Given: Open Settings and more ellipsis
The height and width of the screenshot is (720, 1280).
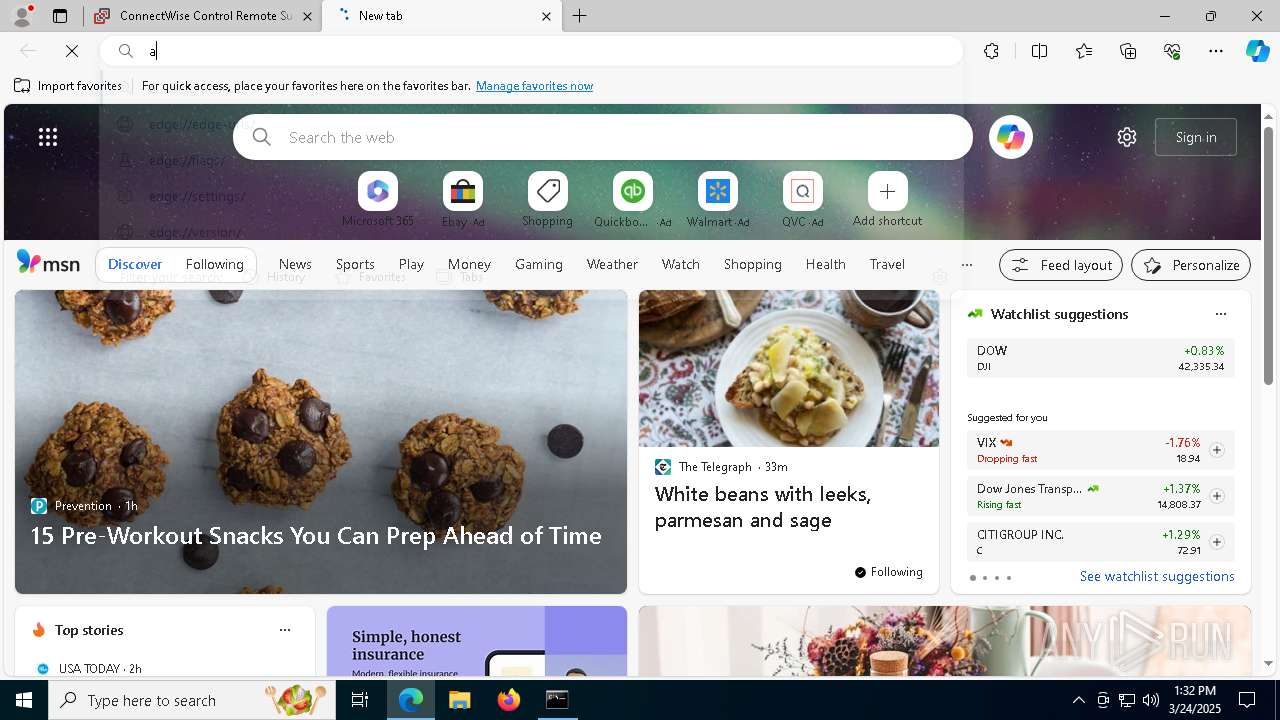Looking at the screenshot, I should coord(1216,51).
